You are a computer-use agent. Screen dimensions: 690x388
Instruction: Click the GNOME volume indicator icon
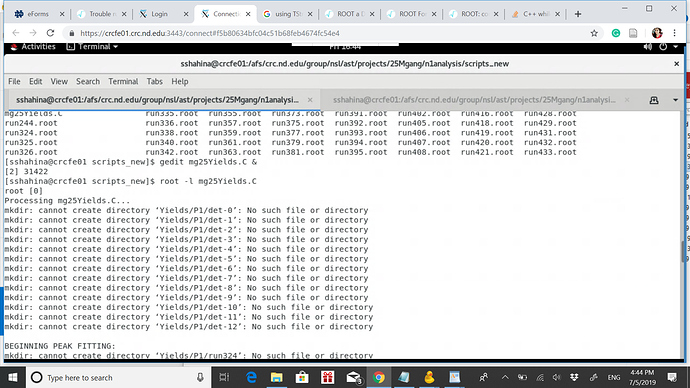647,47
